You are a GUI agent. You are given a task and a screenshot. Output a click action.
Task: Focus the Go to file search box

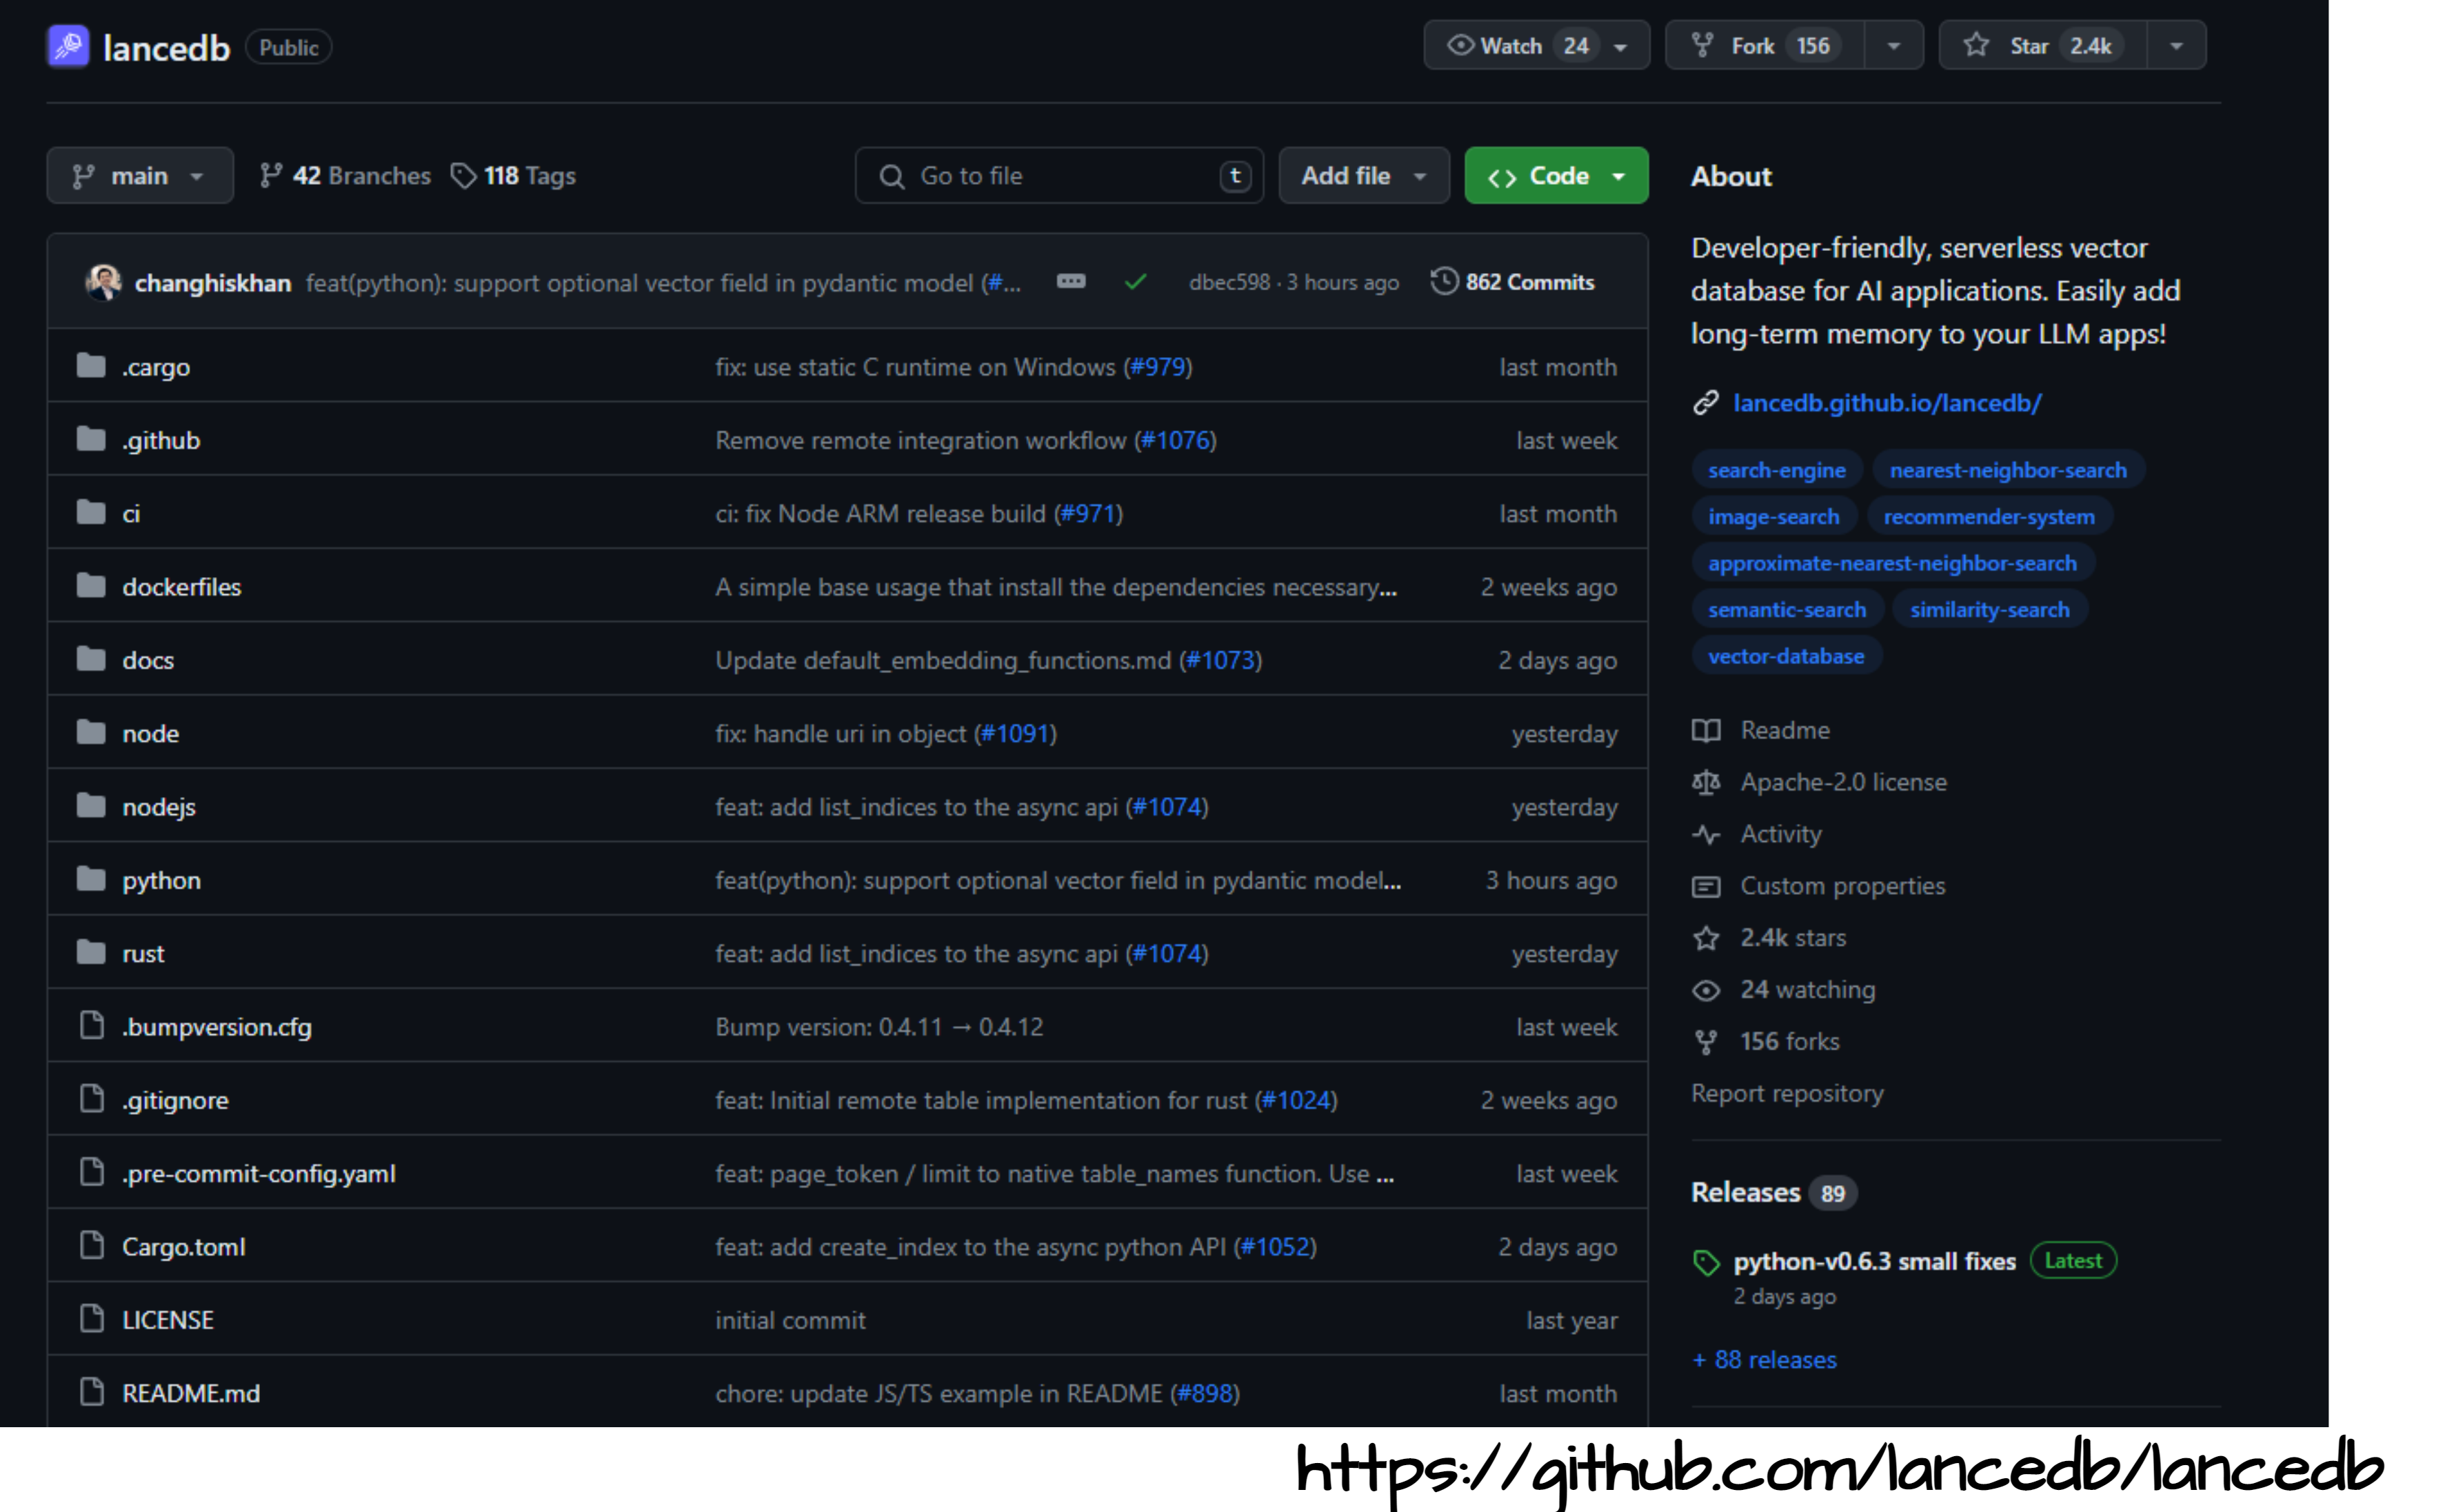[1059, 176]
